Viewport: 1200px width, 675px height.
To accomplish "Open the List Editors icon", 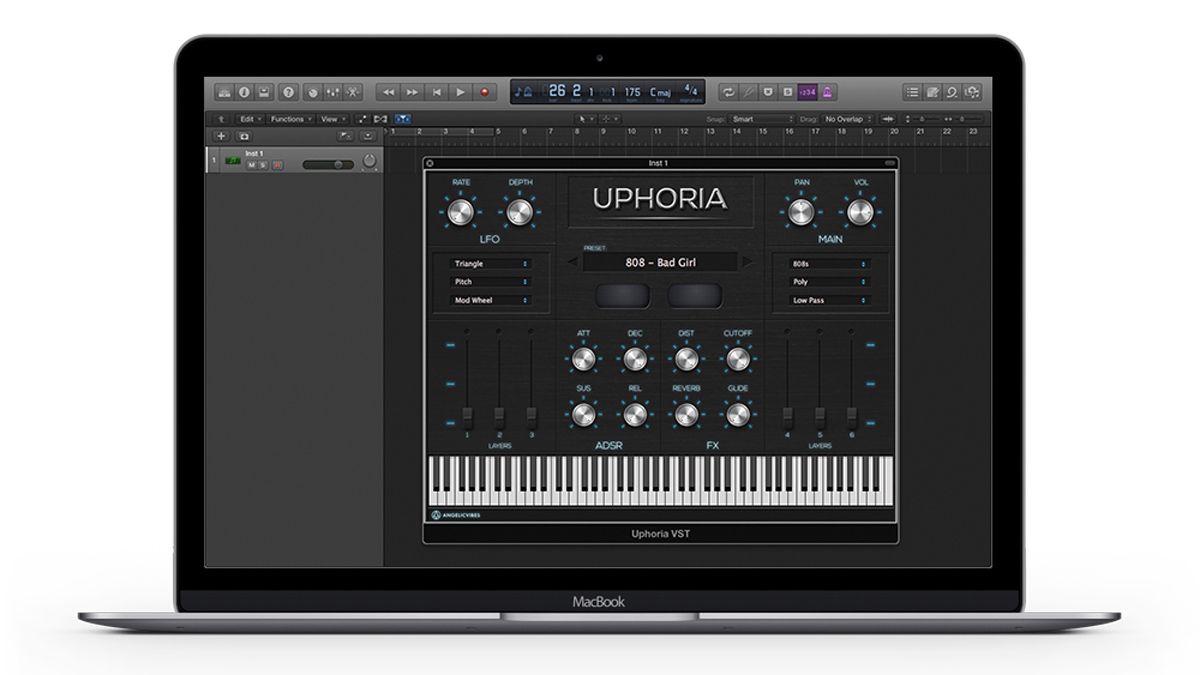I will pos(912,92).
